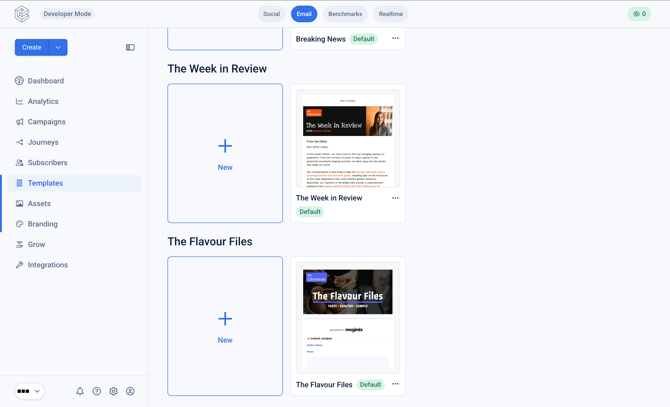Image resolution: width=670 pixels, height=407 pixels.
Task: Add new template under The Week in Review
Action: tap(225, 153)
